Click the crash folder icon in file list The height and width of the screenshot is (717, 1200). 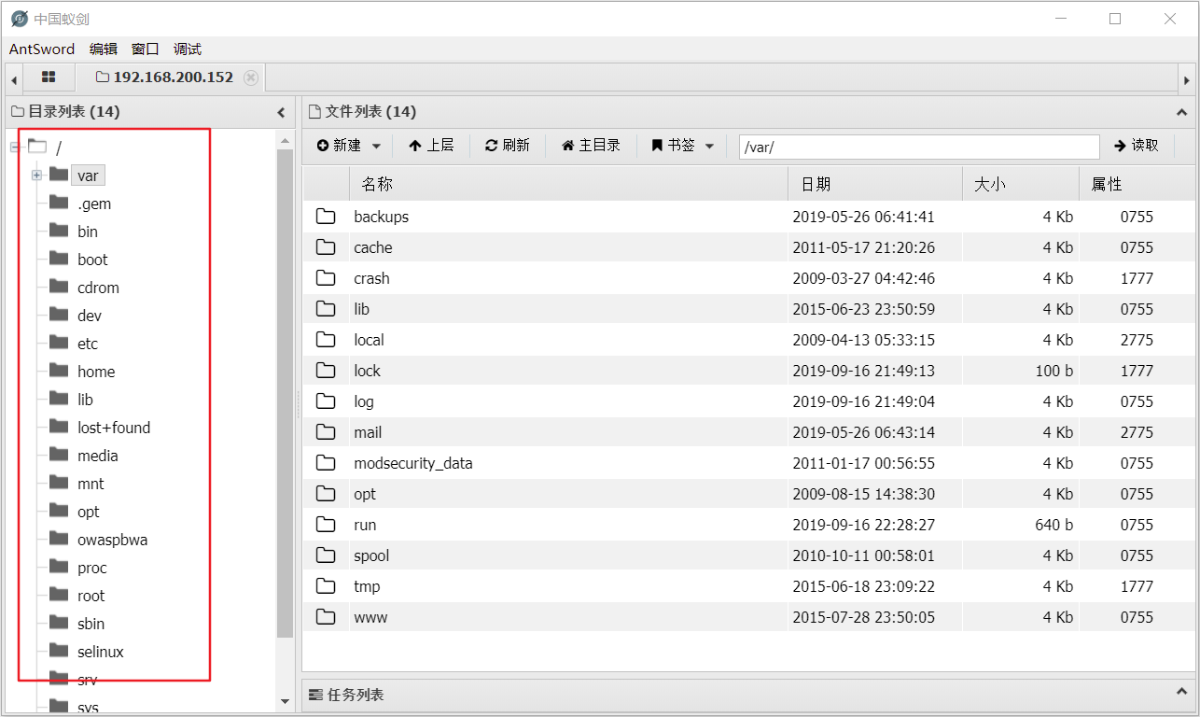coord(325,278)
